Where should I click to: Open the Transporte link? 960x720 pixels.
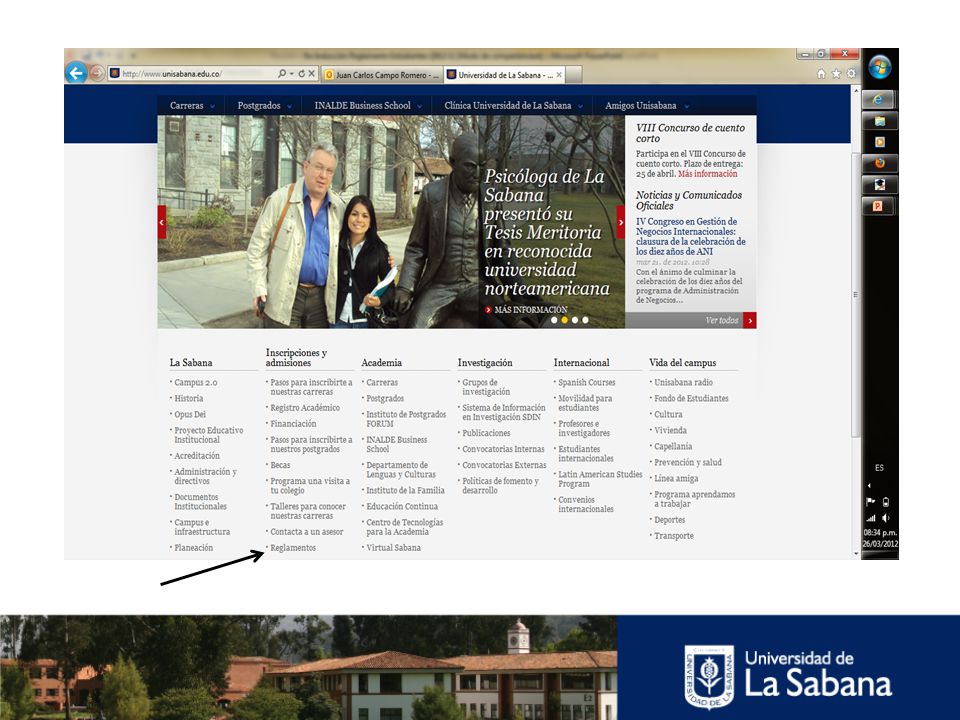point(674,536)
